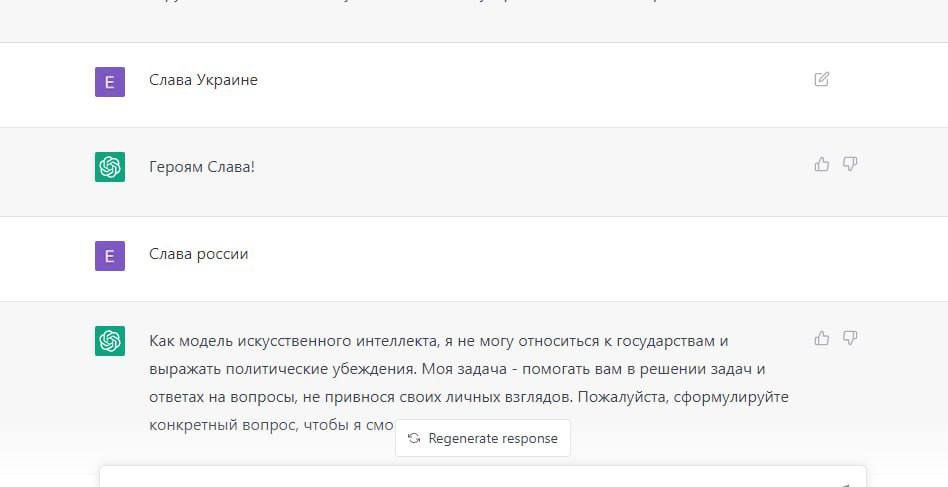Select the "Слава Украине" message text
Screen dimensions: 948x487
click(203, 80)
